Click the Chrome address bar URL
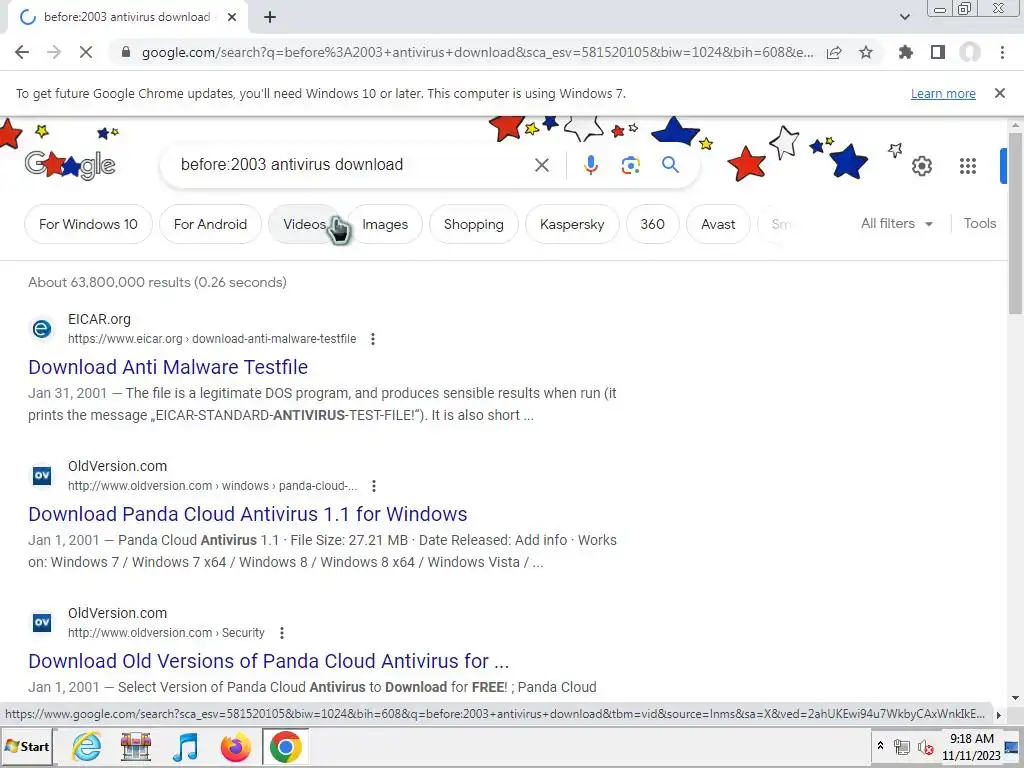 [477, 52]
